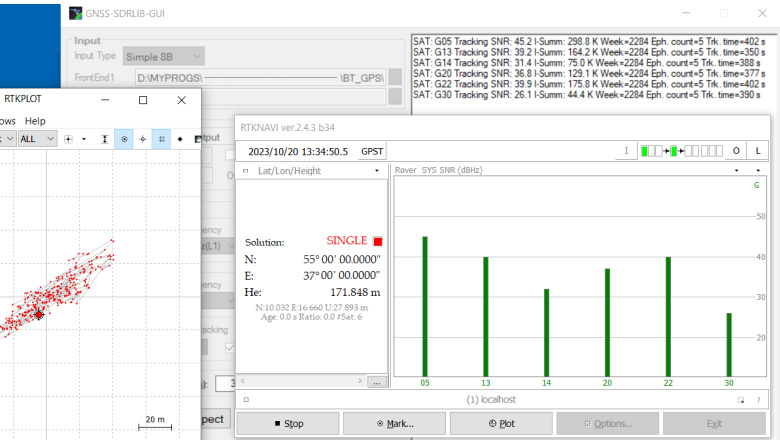Click the GNSS-SDRLIB-GUI title bar app icon

pos(76,13)
